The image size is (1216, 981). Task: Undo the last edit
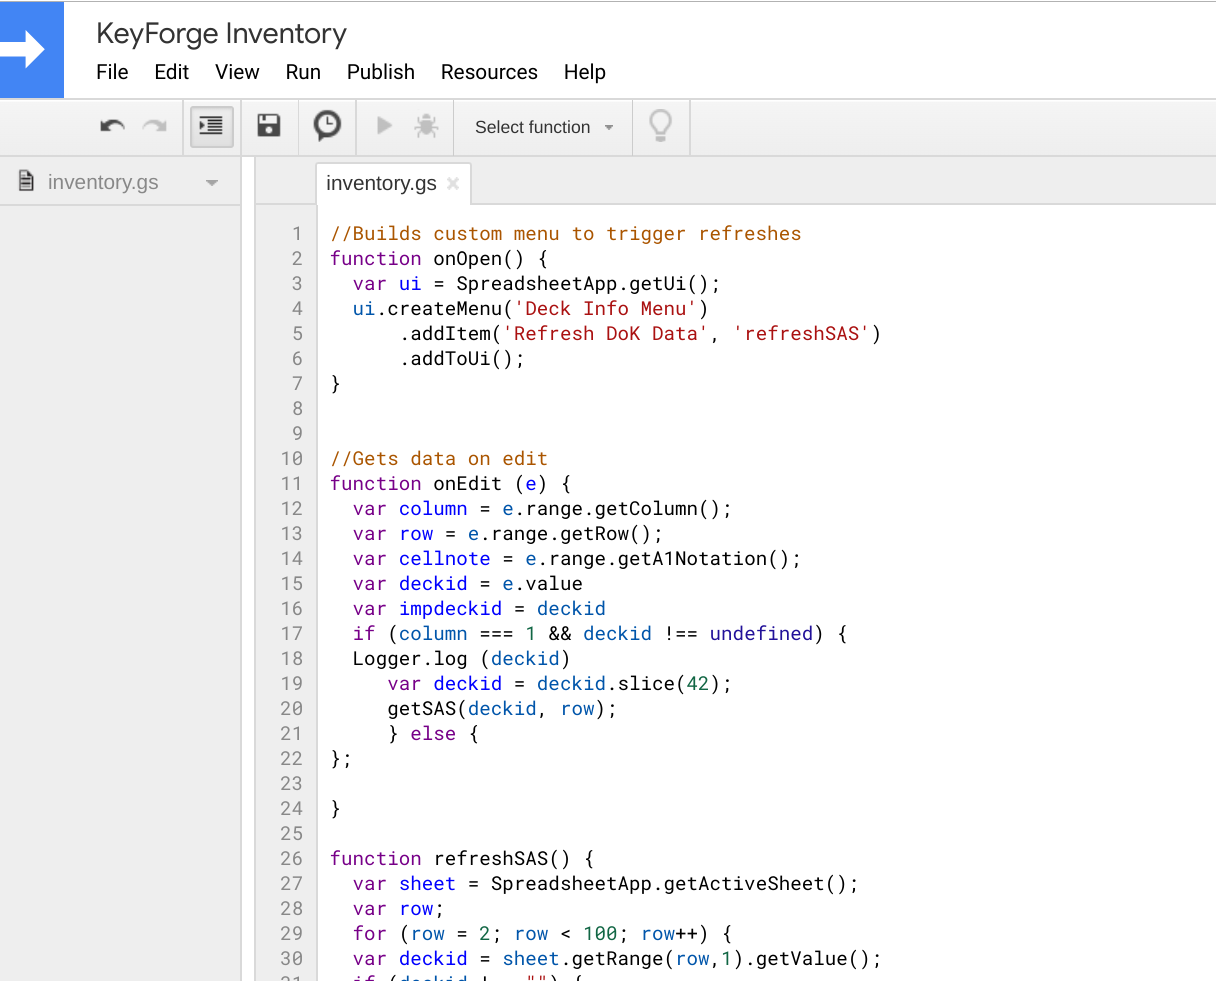tap(112, 126)
